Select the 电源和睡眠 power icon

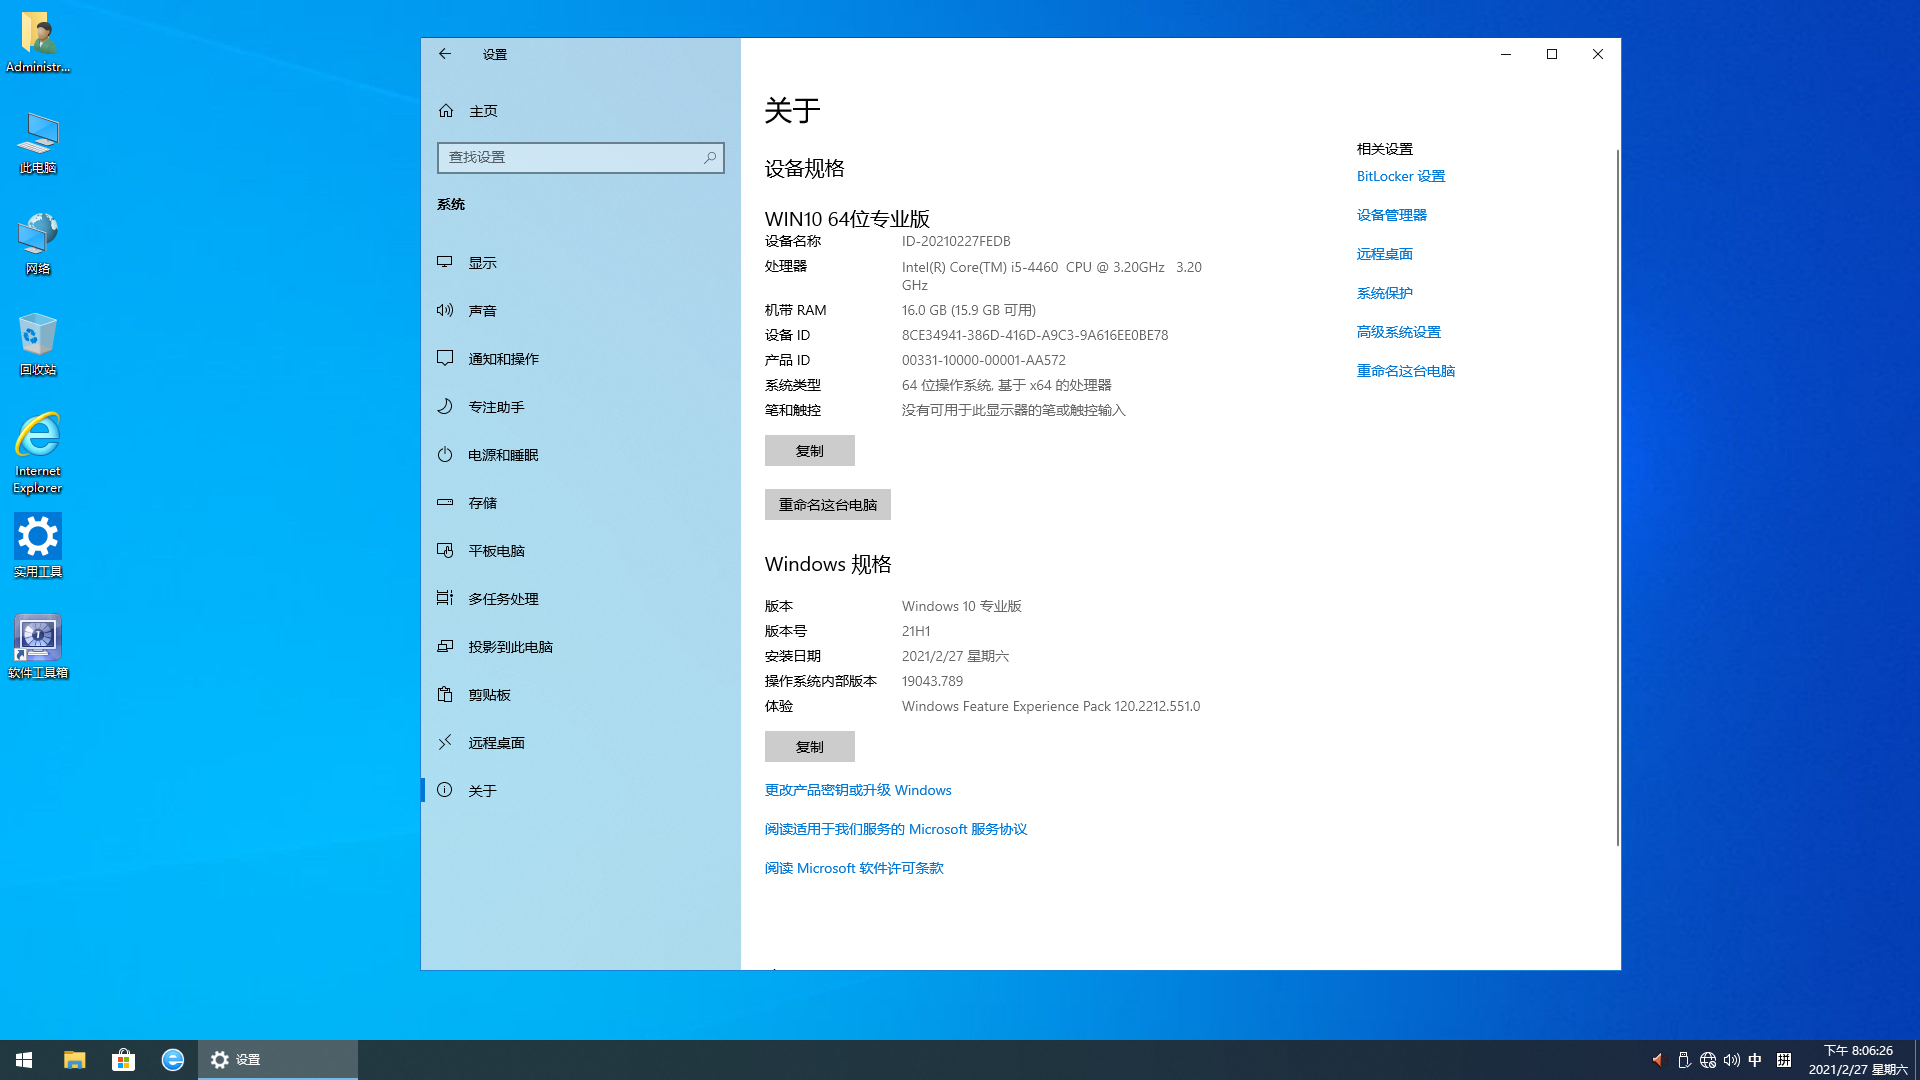[445, 454]
